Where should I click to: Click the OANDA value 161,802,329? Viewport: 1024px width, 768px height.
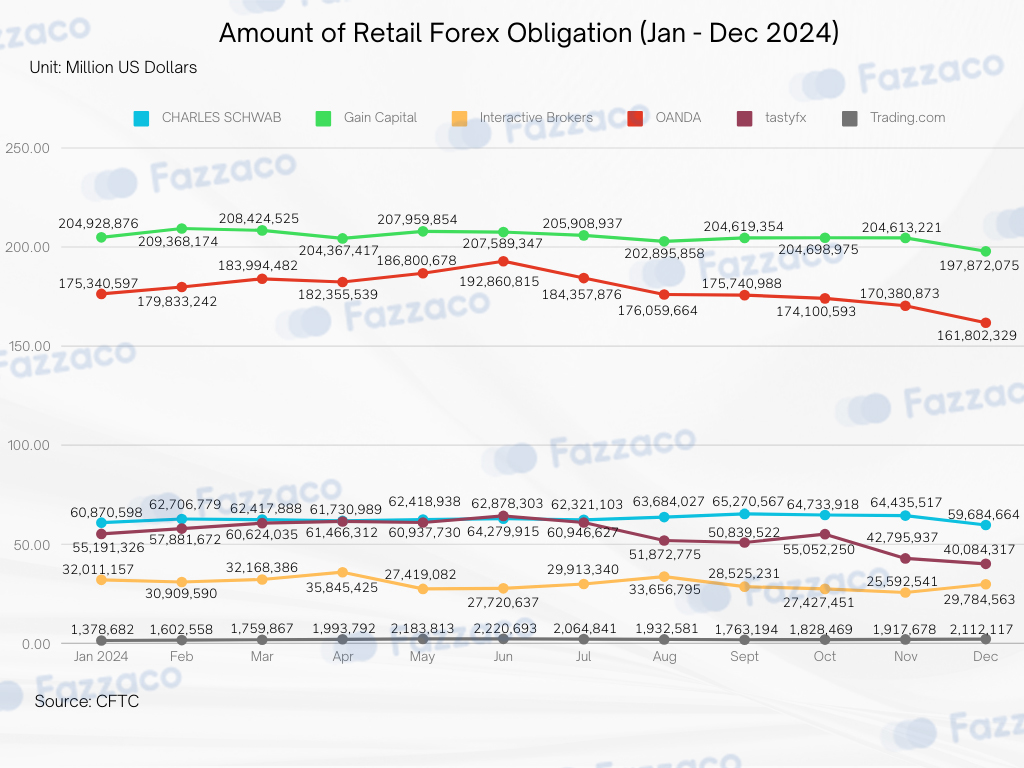pos(976,336)
